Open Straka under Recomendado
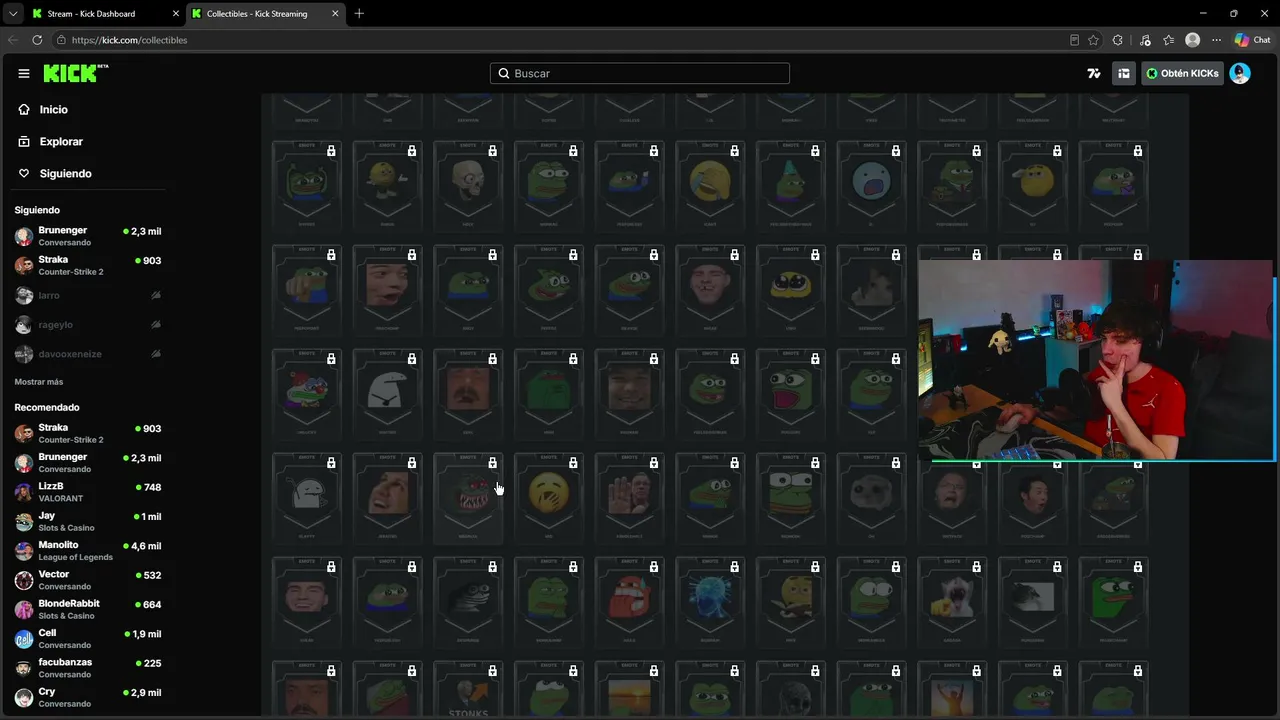Viewport: 1280px width, 720px height. [x=88, y=434]
